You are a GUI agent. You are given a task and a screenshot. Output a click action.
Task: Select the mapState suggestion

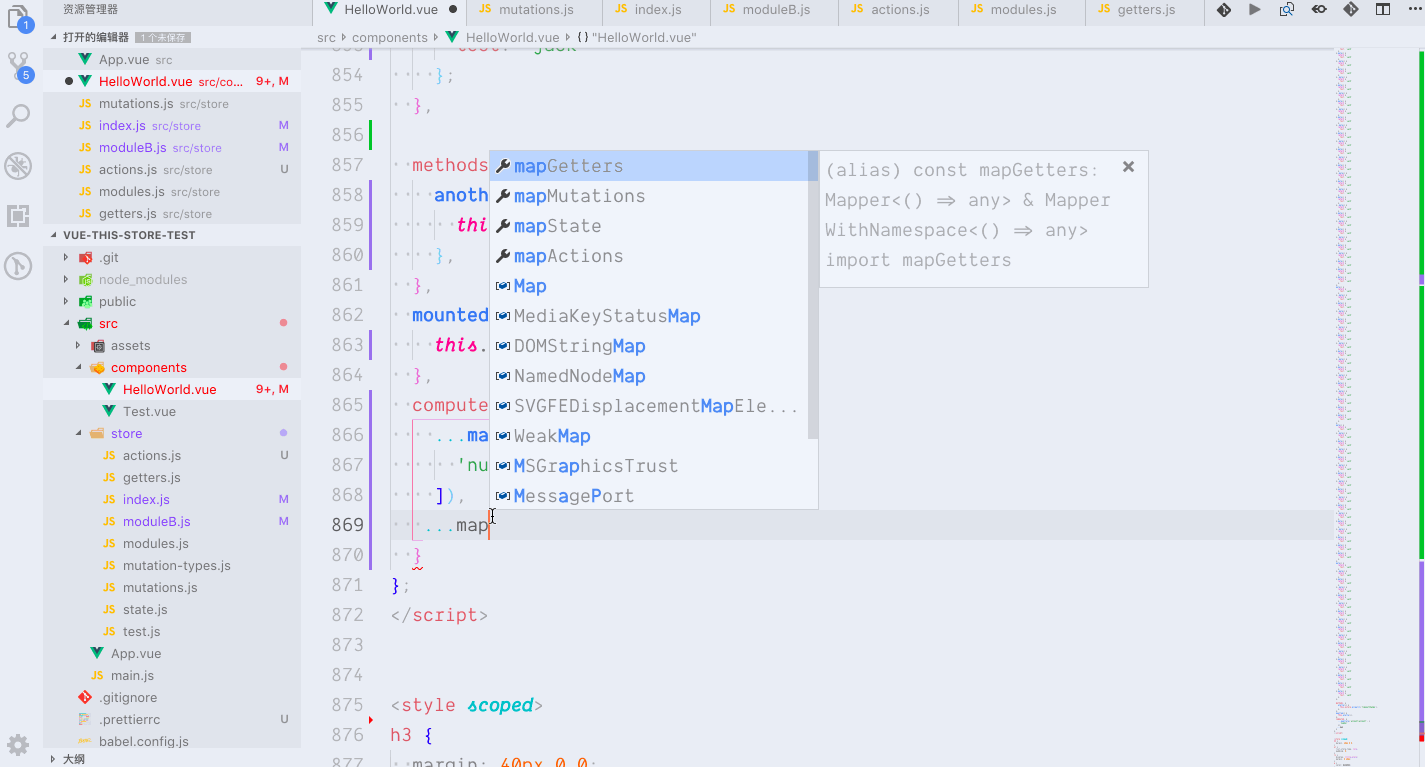[x=649, y=226]
